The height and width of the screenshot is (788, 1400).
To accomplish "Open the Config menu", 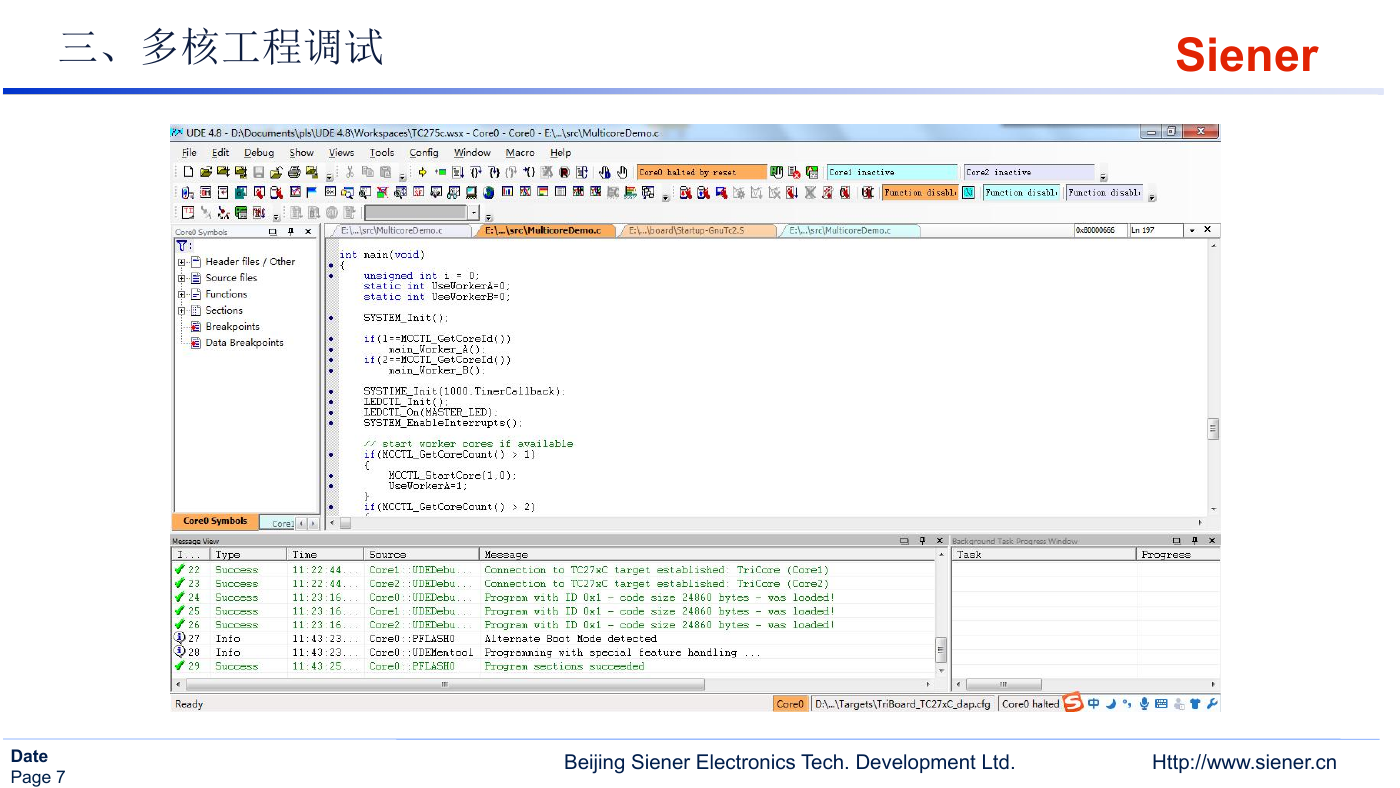I will click(424, 153).
